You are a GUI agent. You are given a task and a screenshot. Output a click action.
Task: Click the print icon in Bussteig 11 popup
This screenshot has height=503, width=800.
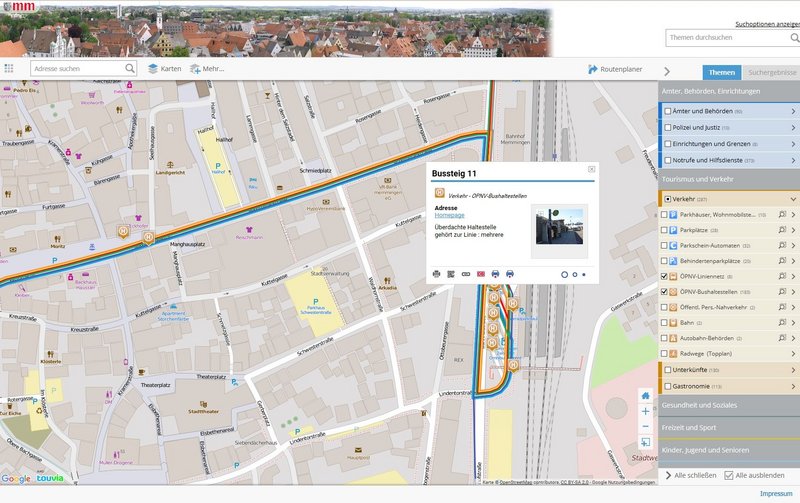click(436, 273)
